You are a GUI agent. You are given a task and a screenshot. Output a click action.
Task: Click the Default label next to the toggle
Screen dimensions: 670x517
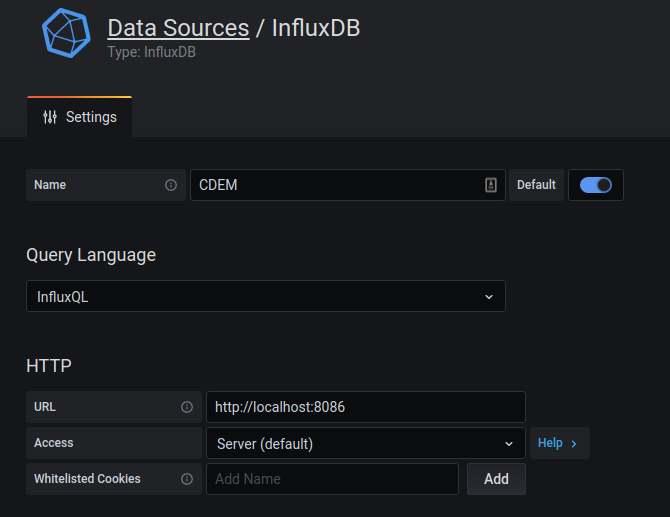536,185
